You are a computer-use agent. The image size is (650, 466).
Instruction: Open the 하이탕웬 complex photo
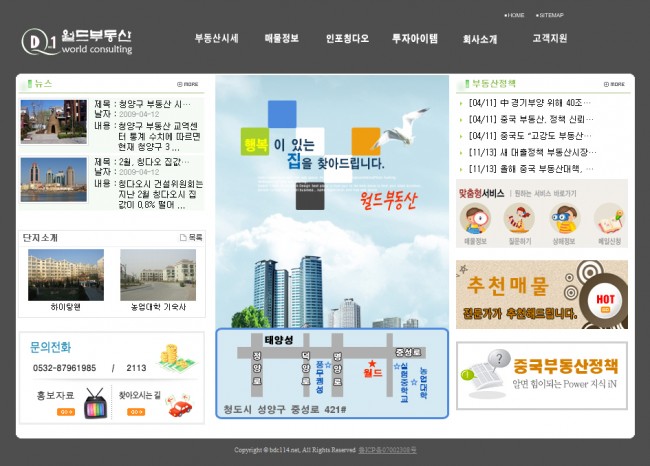coord(66,275)
